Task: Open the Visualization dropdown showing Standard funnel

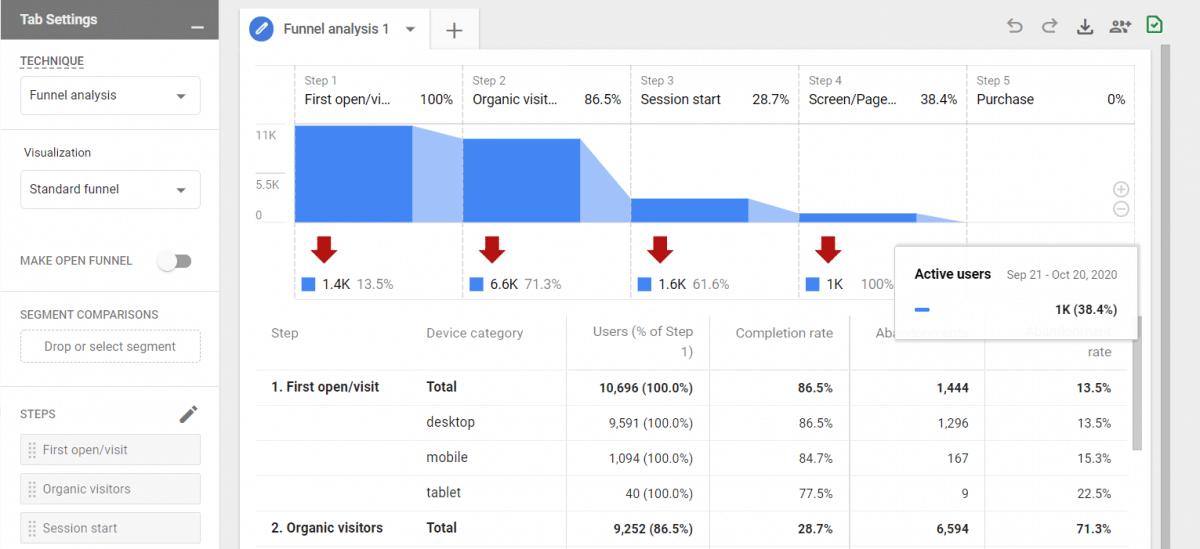Action: [x=110, y=189]
